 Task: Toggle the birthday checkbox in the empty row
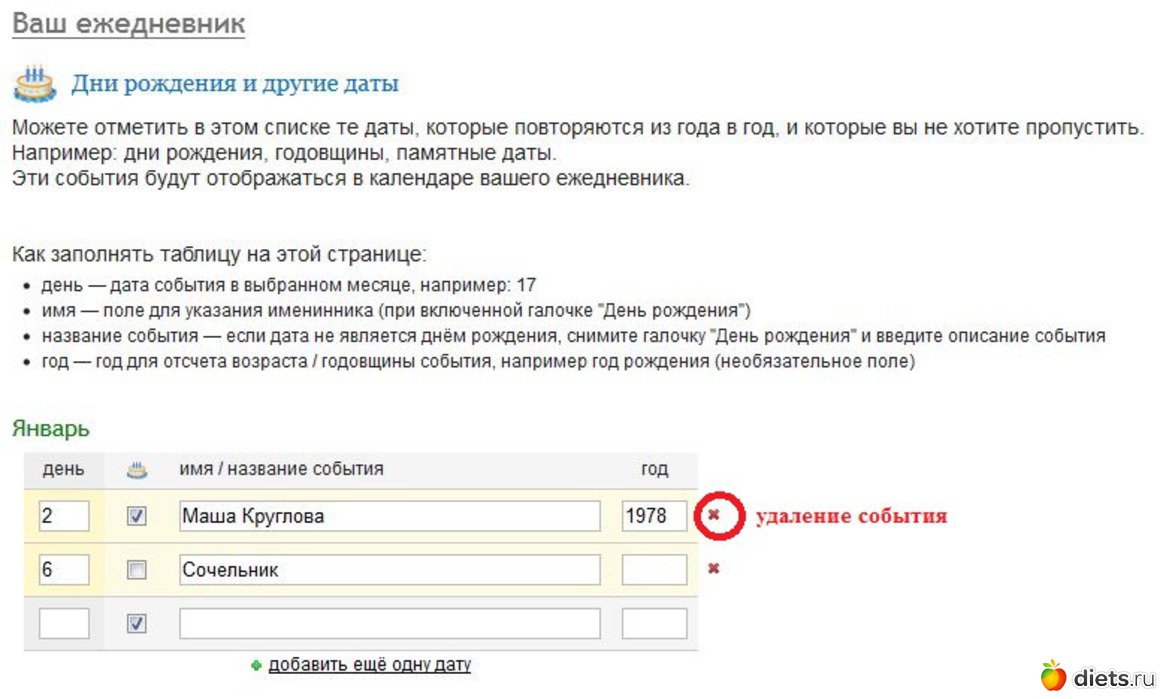click(x=137, y=623)
